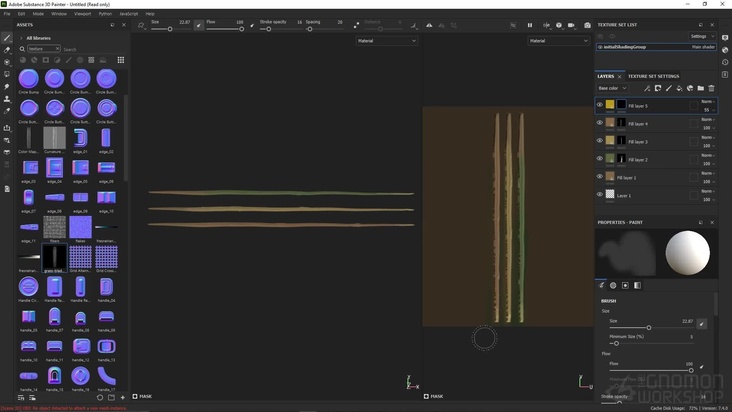Image resolution: width=732 pixels, height=412 pixels.
Task: Hide Fill layer 2
Action: click(600, 159)
